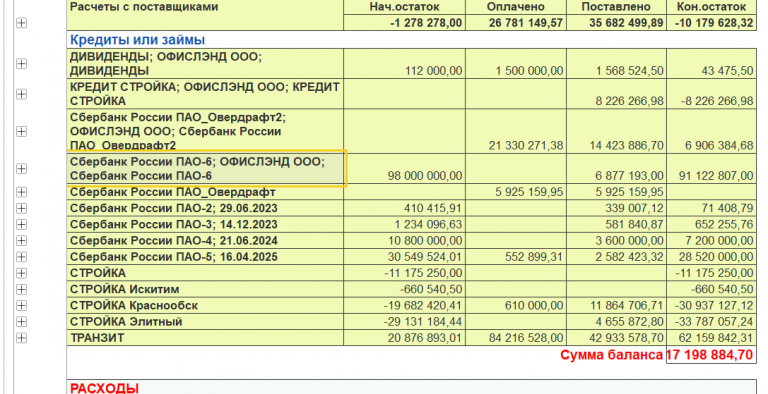Select the СТРОЙКА Искитим name cell
The width and height of the screenshot is (768, 394).
pos(205,289)
